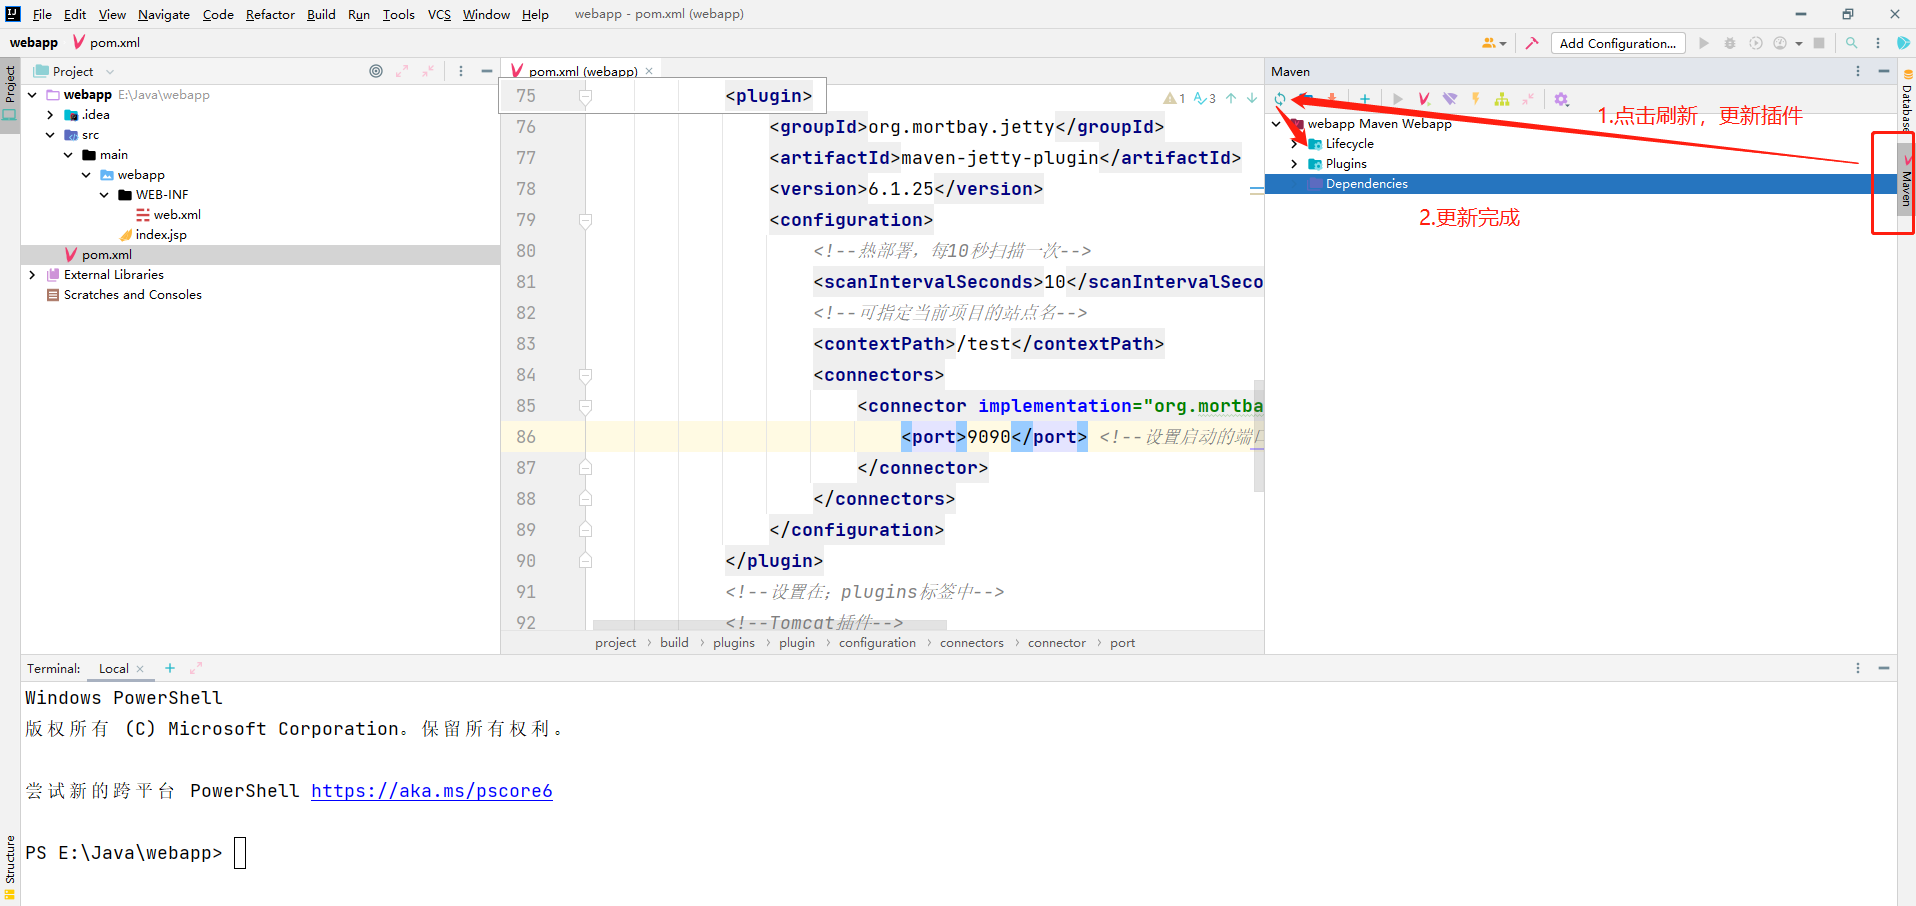The width and height of the screenshot is (1916, 906).
Task: Expand .idea folder
Action: [x=50, y=115]
